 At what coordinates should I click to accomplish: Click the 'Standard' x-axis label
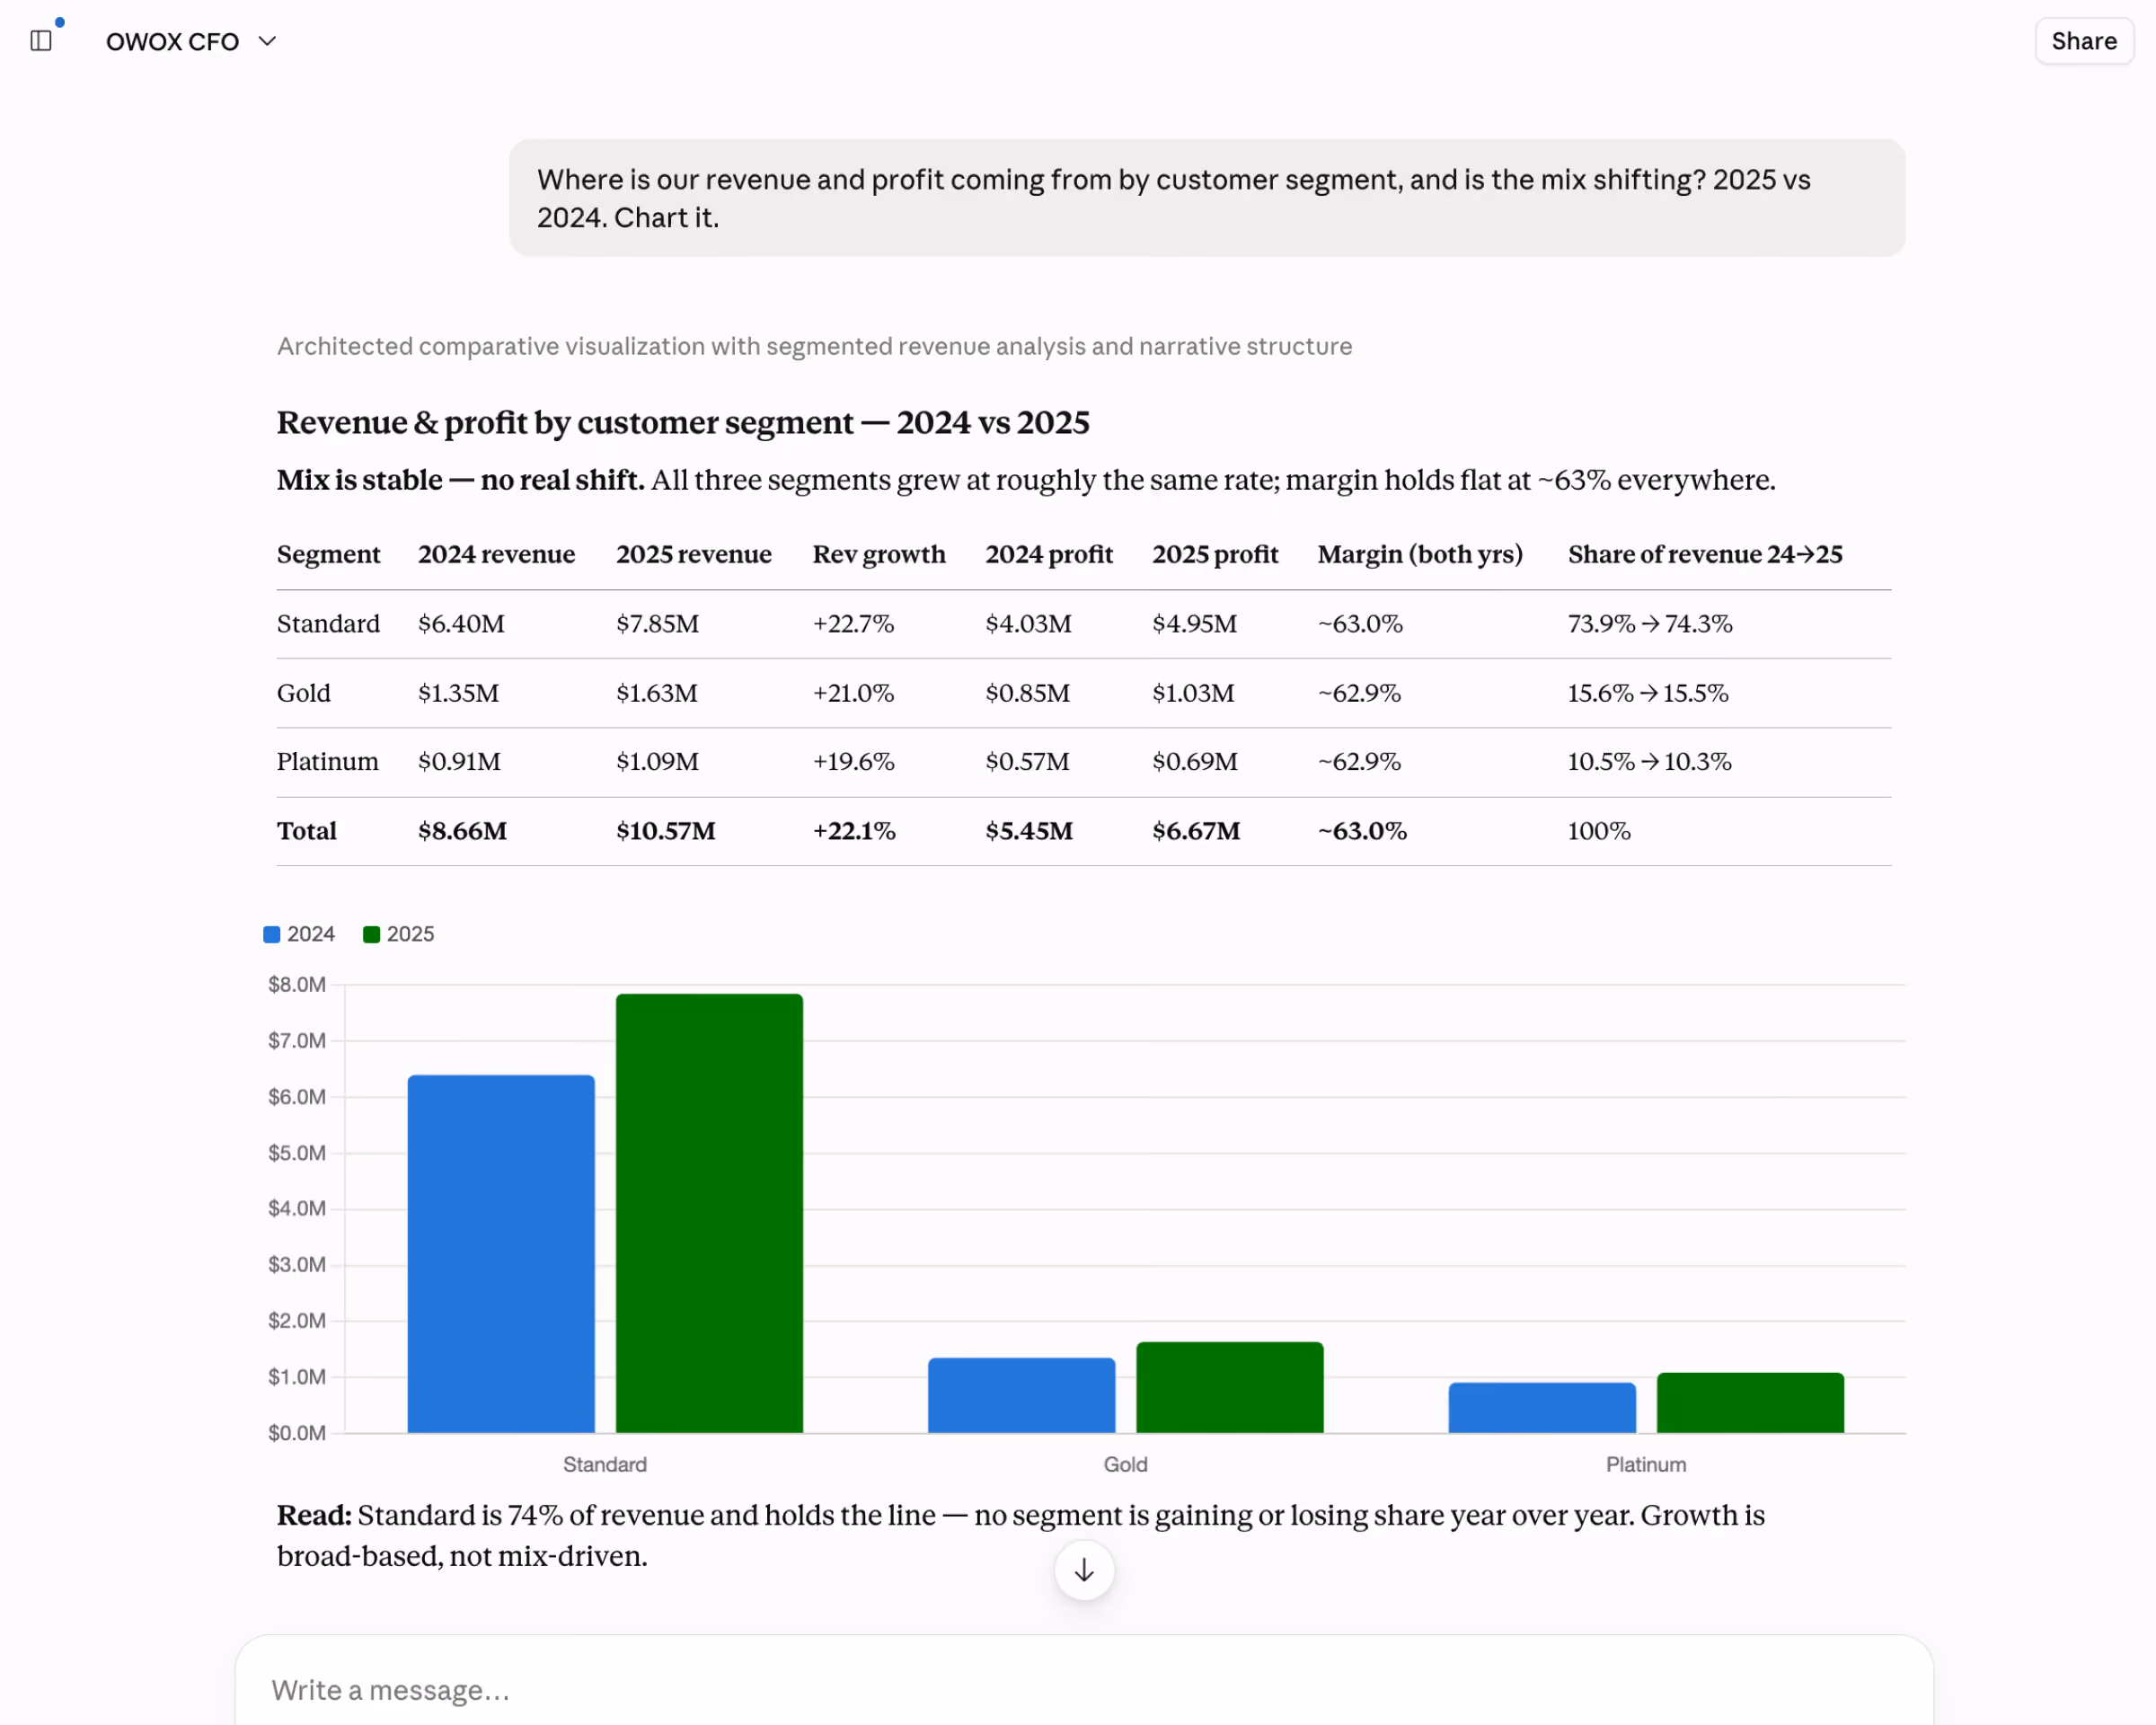[x=605, y=1464]
